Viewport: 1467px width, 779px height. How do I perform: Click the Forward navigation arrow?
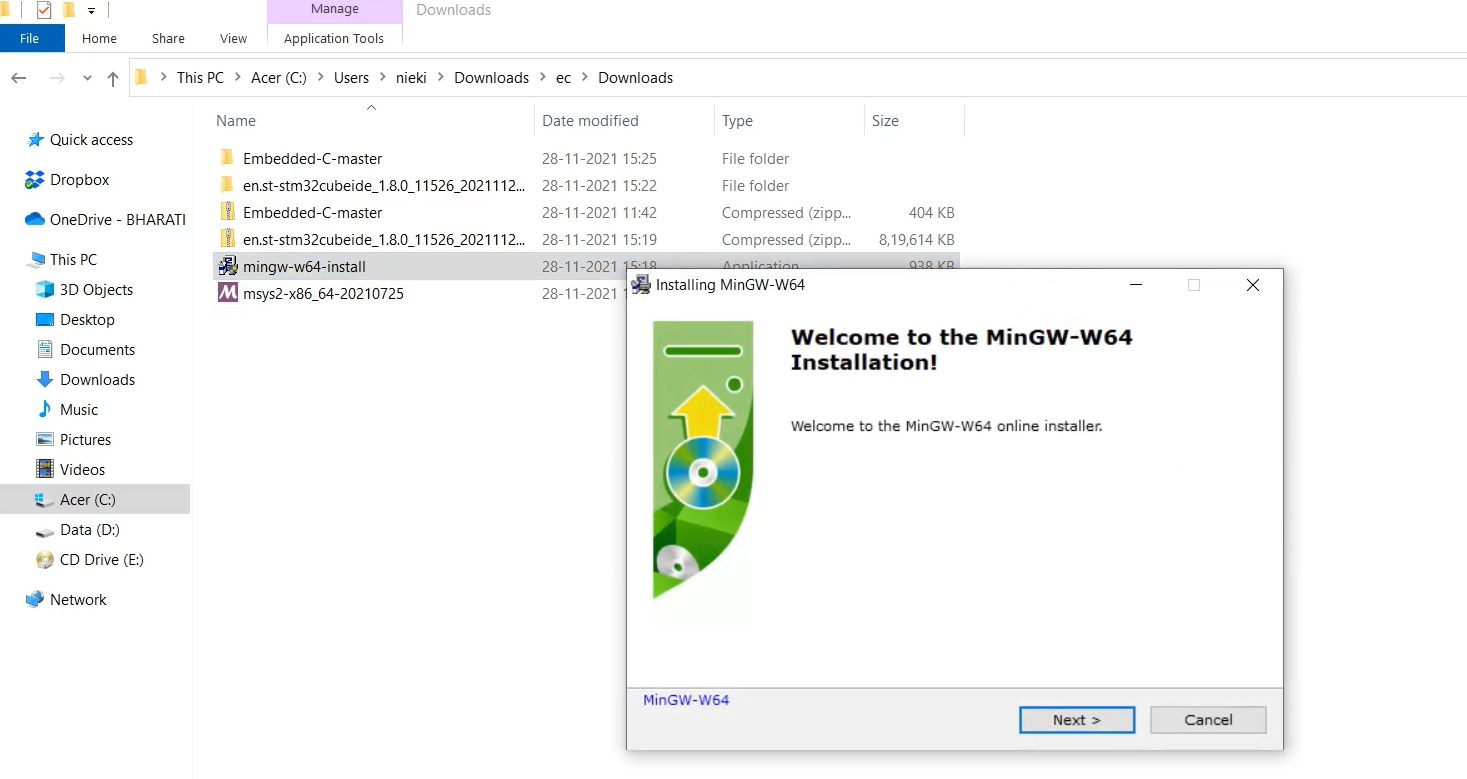(57, 78)
